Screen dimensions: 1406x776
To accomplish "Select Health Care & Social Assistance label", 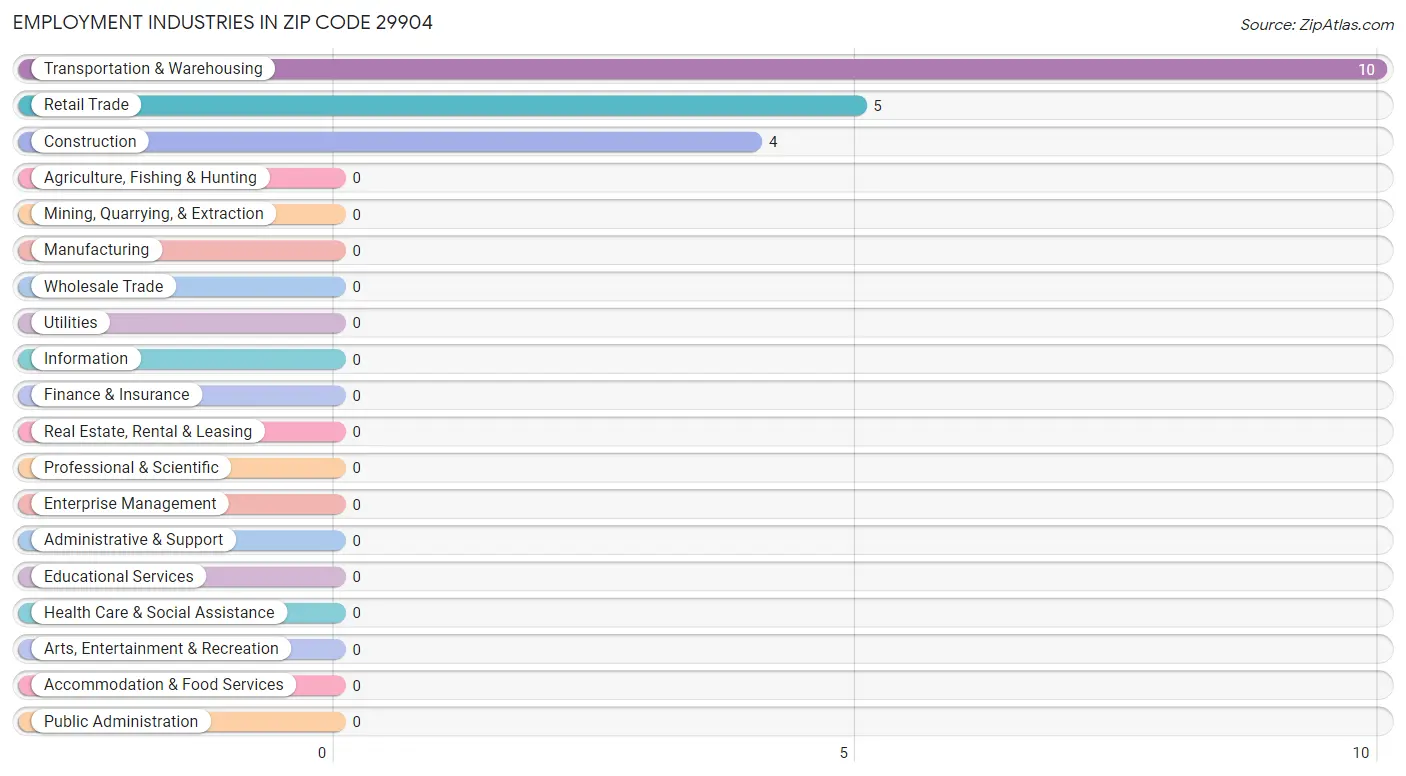I will point(159,612).
